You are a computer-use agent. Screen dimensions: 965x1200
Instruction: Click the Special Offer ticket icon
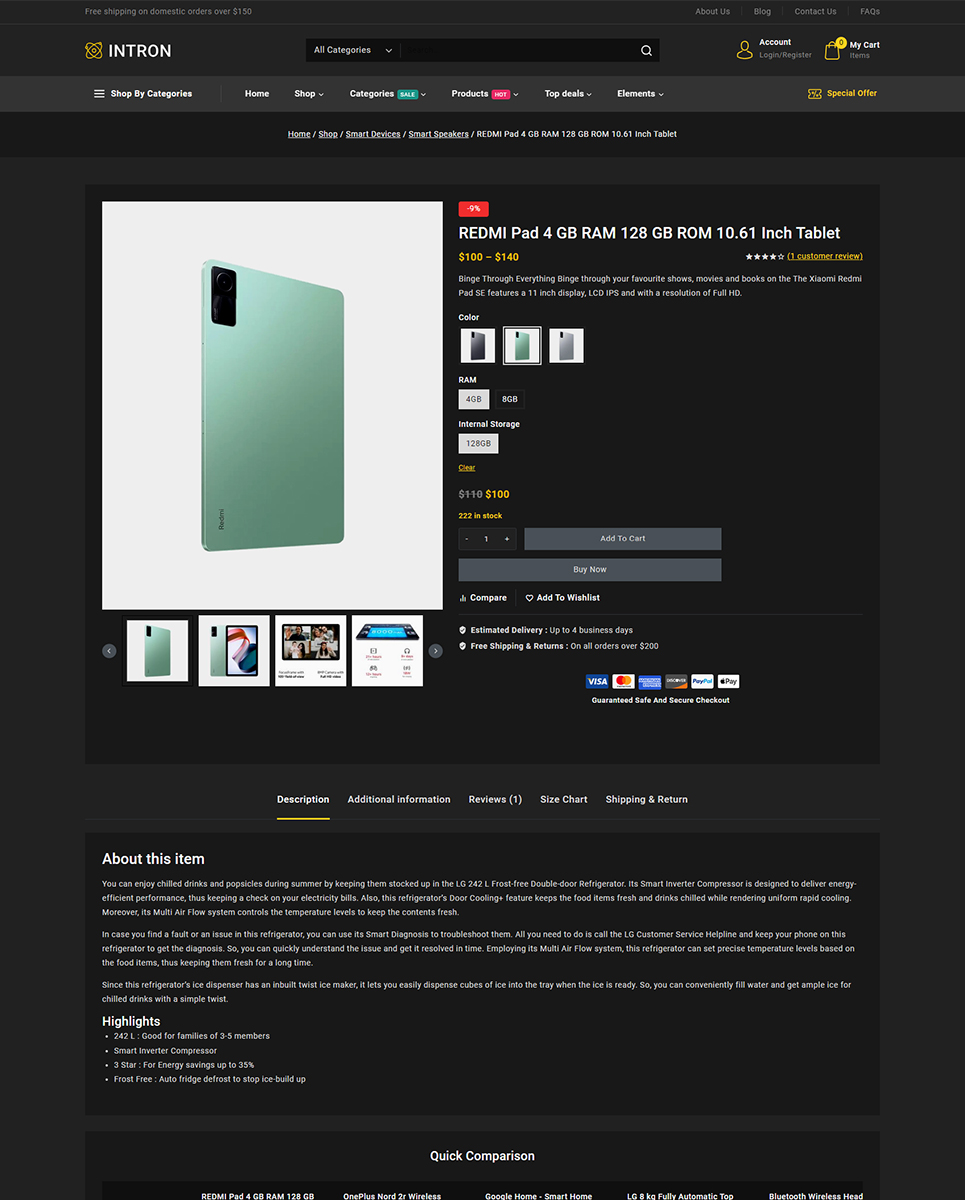815,93
